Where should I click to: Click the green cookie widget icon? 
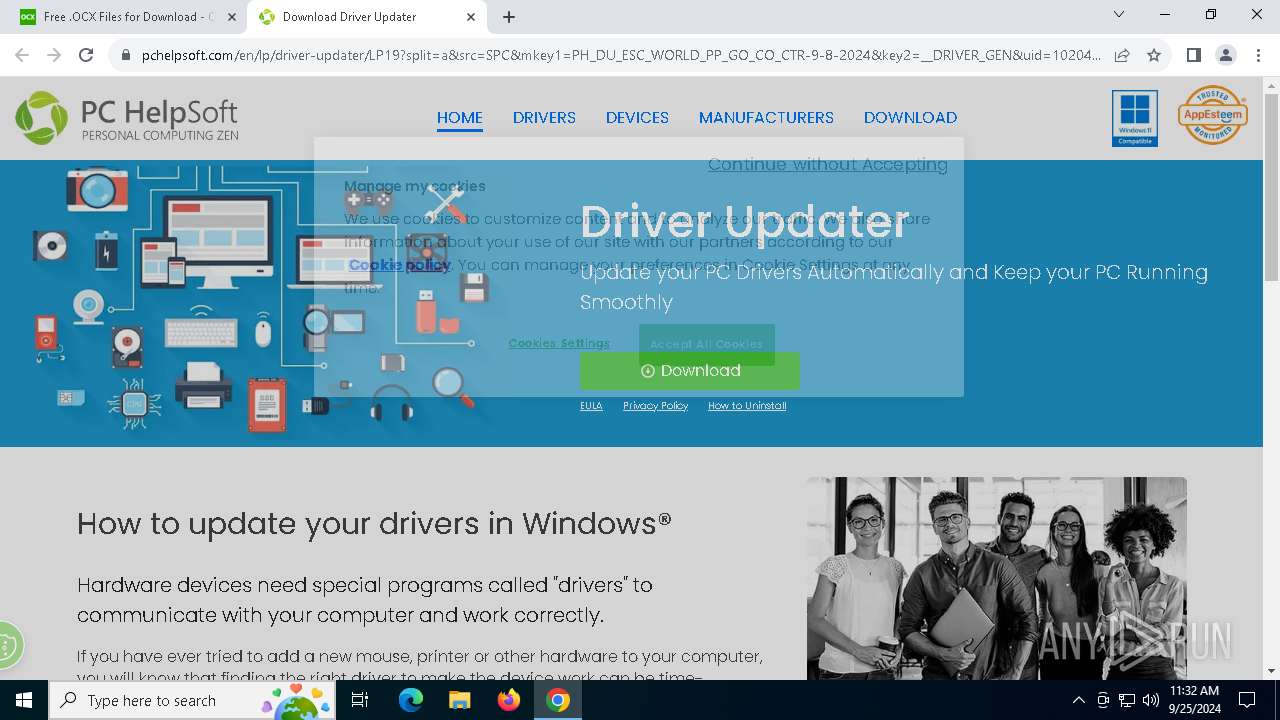click(8, 645)
